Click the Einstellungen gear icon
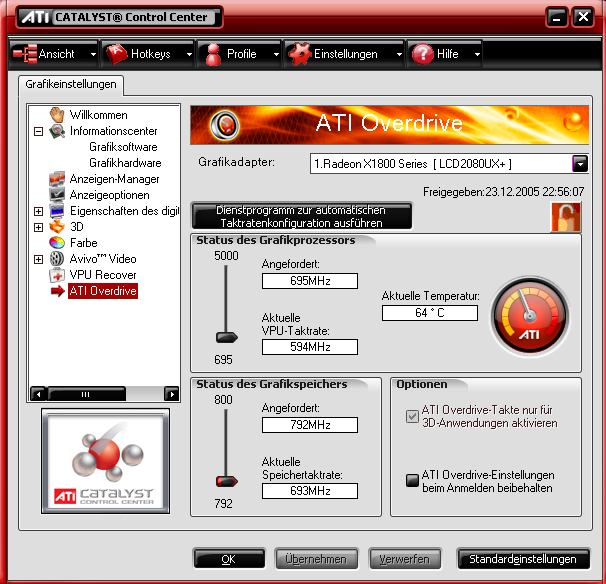The height and width of the screenshot is (584, 606). pos(300,54)
